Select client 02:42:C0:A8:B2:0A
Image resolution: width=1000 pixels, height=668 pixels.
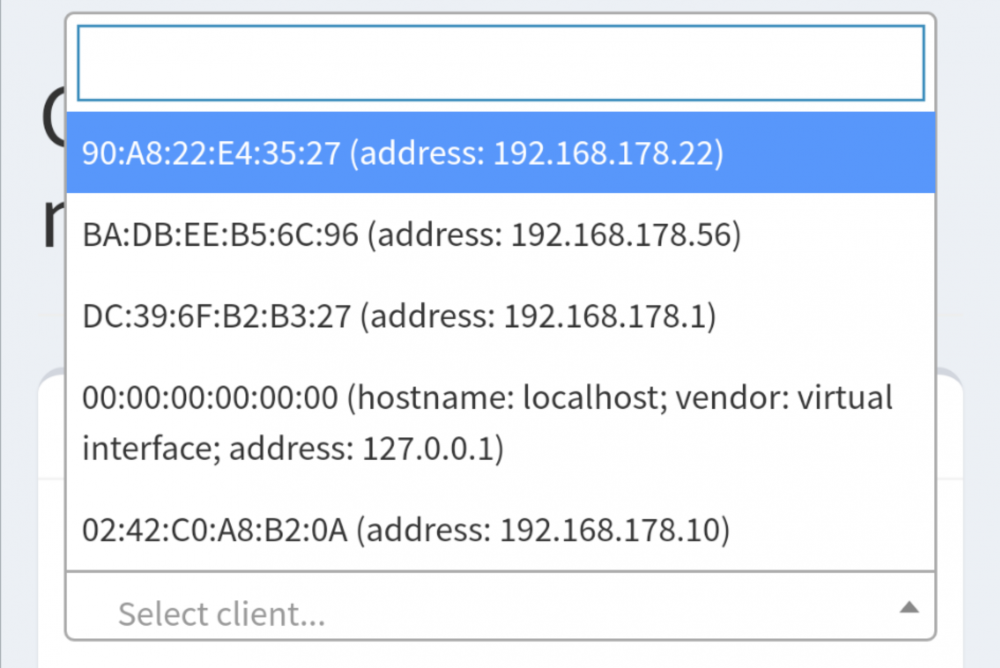tap(501, 530)
